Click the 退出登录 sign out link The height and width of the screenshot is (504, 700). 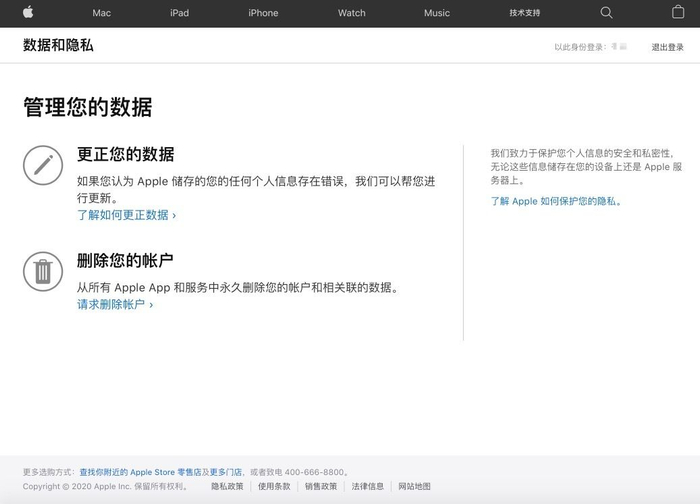point(667,47)
